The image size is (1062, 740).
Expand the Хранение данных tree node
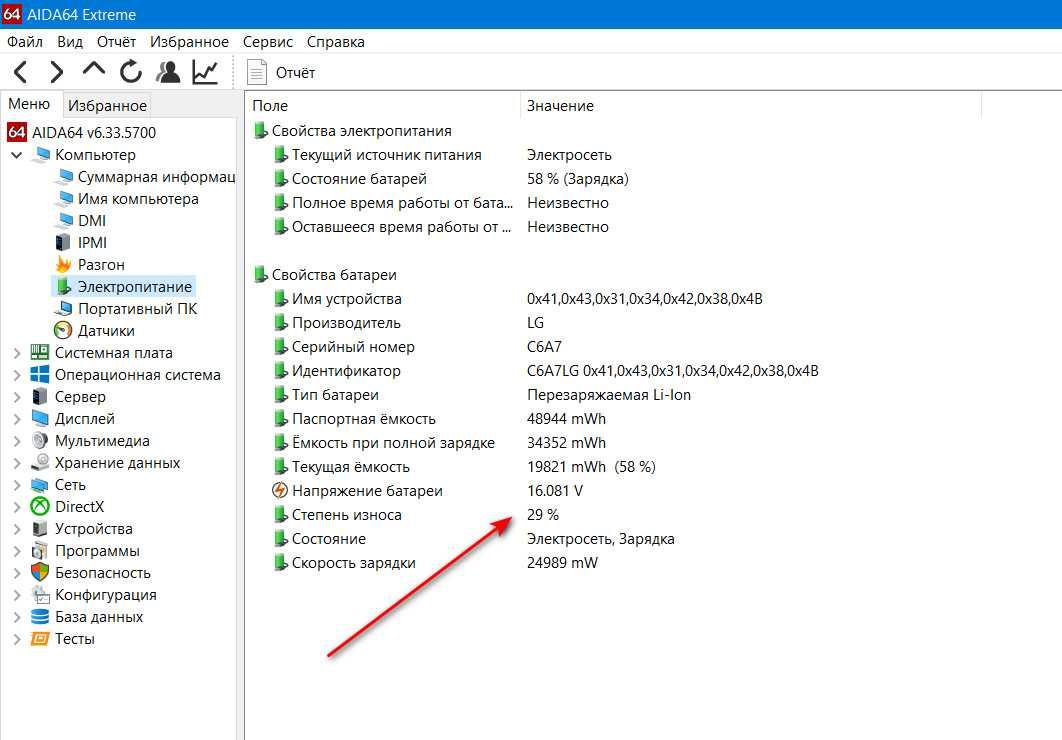(17, 463)
